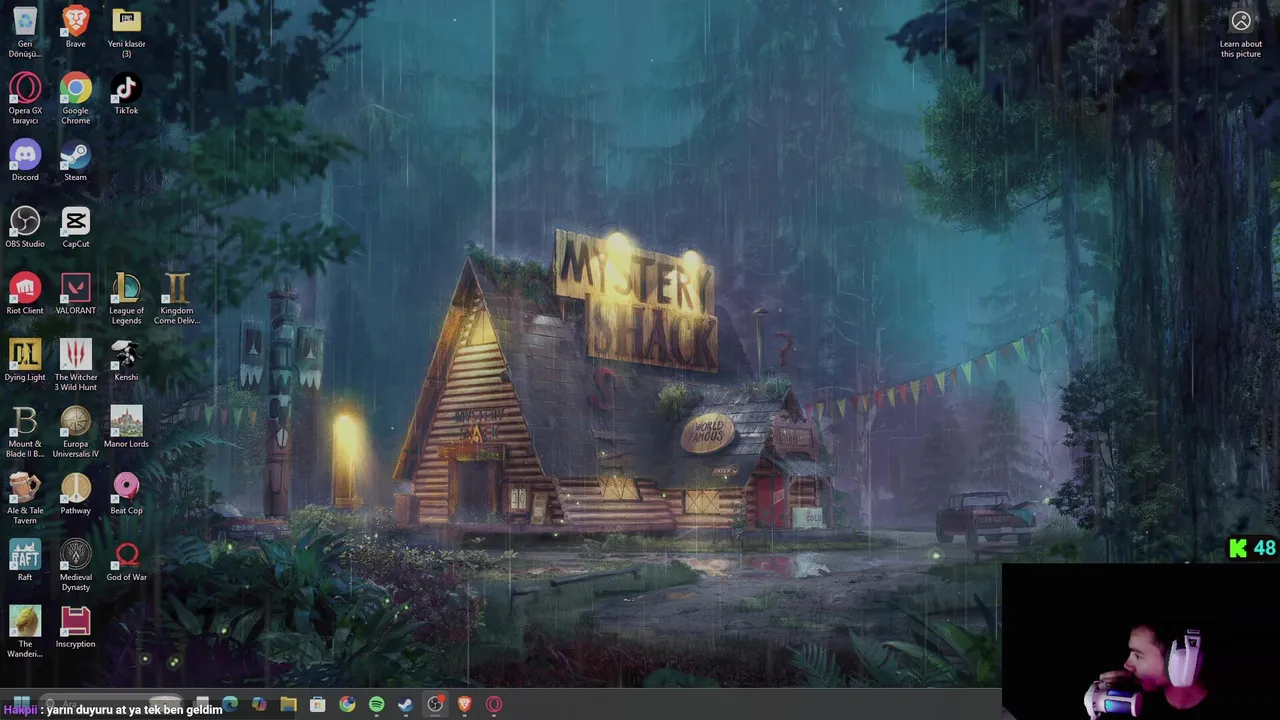
Task: Open the Google Chrome desktop shortcut
Action: click(x=75, y=97)
